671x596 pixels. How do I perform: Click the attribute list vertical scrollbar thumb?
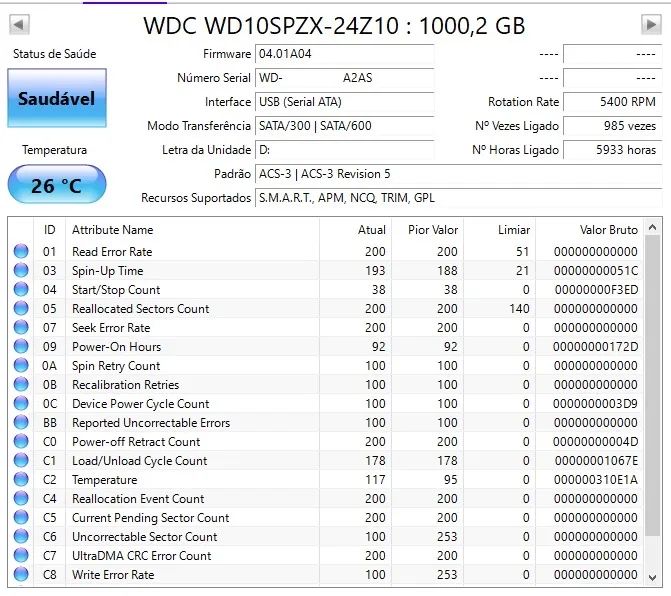pos(652,385)
